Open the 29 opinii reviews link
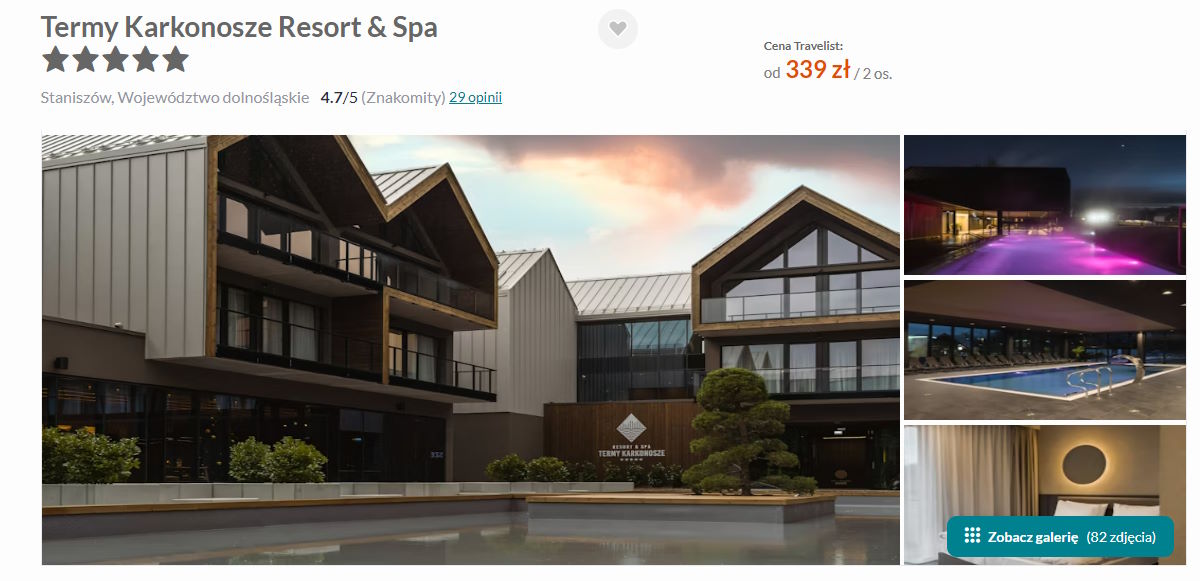This screenshot has height=581, width=1200. coord(475,98)
